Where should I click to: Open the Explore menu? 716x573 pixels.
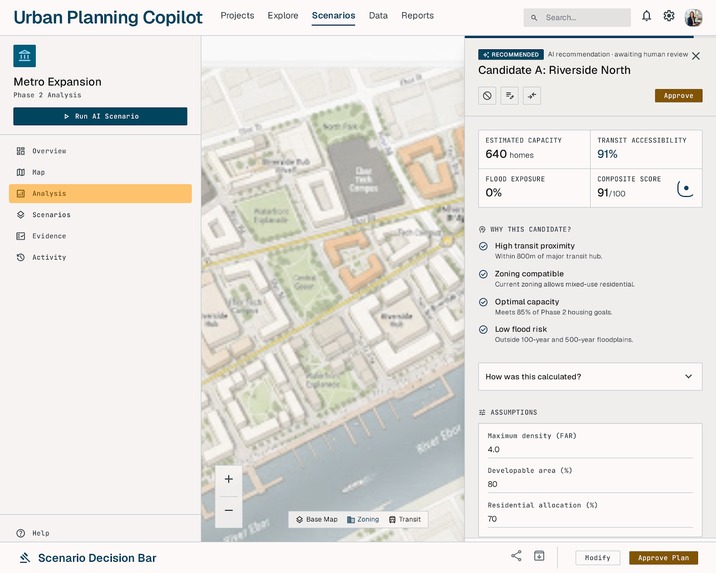point(283,16)
